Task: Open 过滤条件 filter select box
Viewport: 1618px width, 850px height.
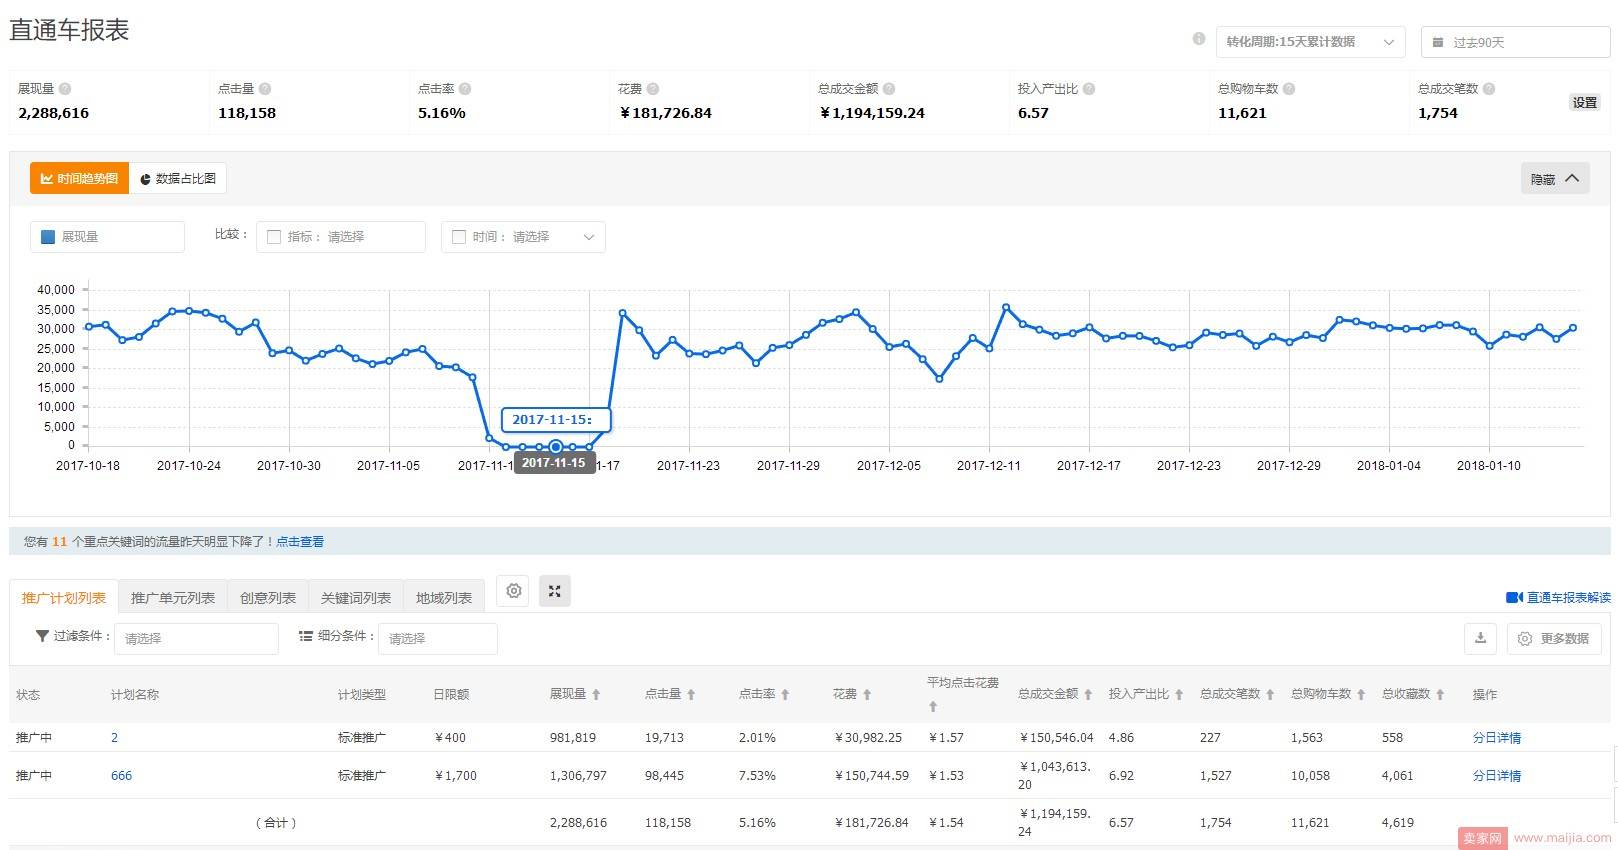Action: tap(196, 638)
